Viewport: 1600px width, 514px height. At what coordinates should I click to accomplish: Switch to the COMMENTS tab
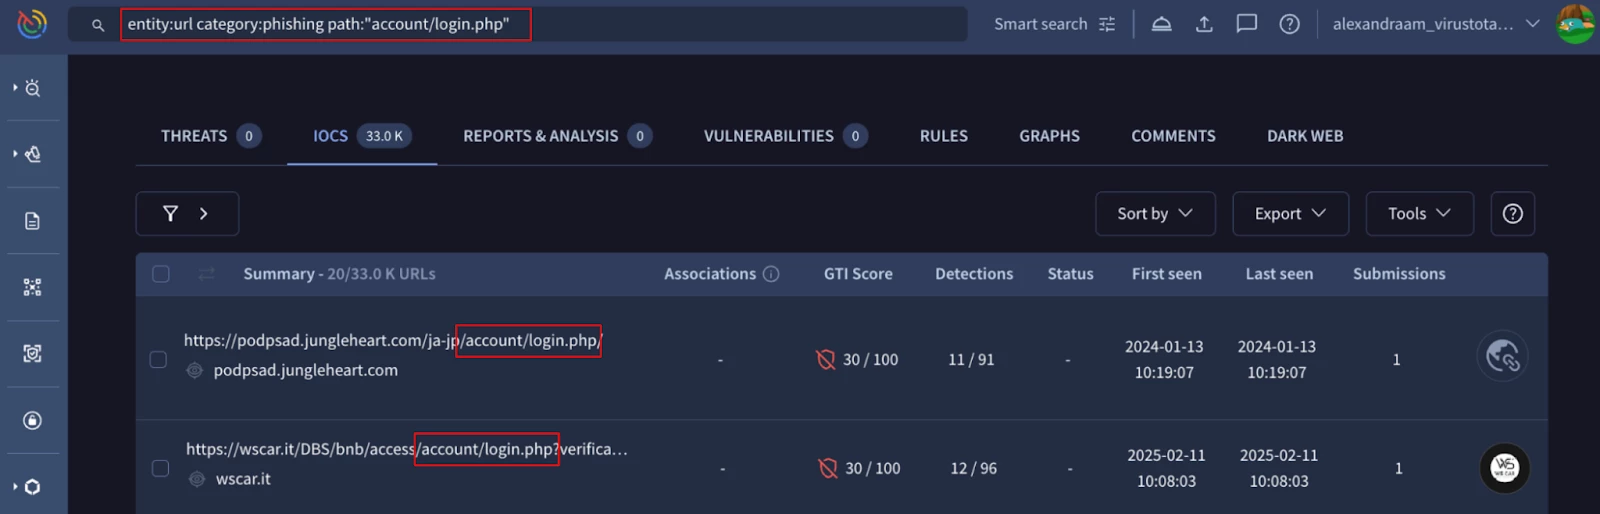pos(1173,136)
